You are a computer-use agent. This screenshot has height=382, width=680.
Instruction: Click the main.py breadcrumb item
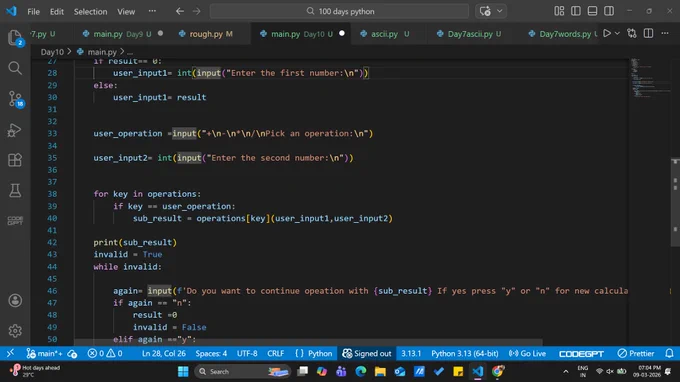coord(102,52)
